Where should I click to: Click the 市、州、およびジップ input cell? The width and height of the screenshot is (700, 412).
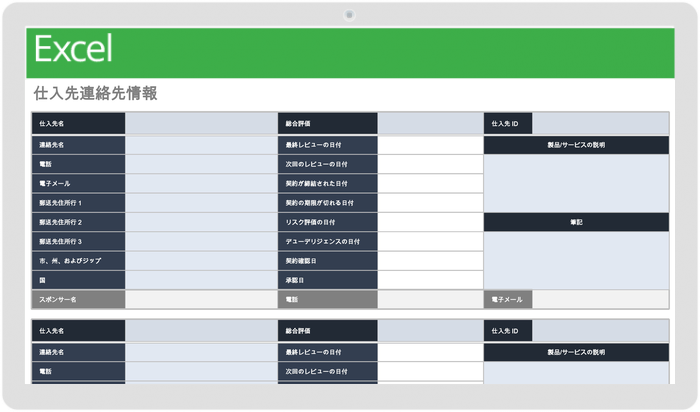coord(201,261)
